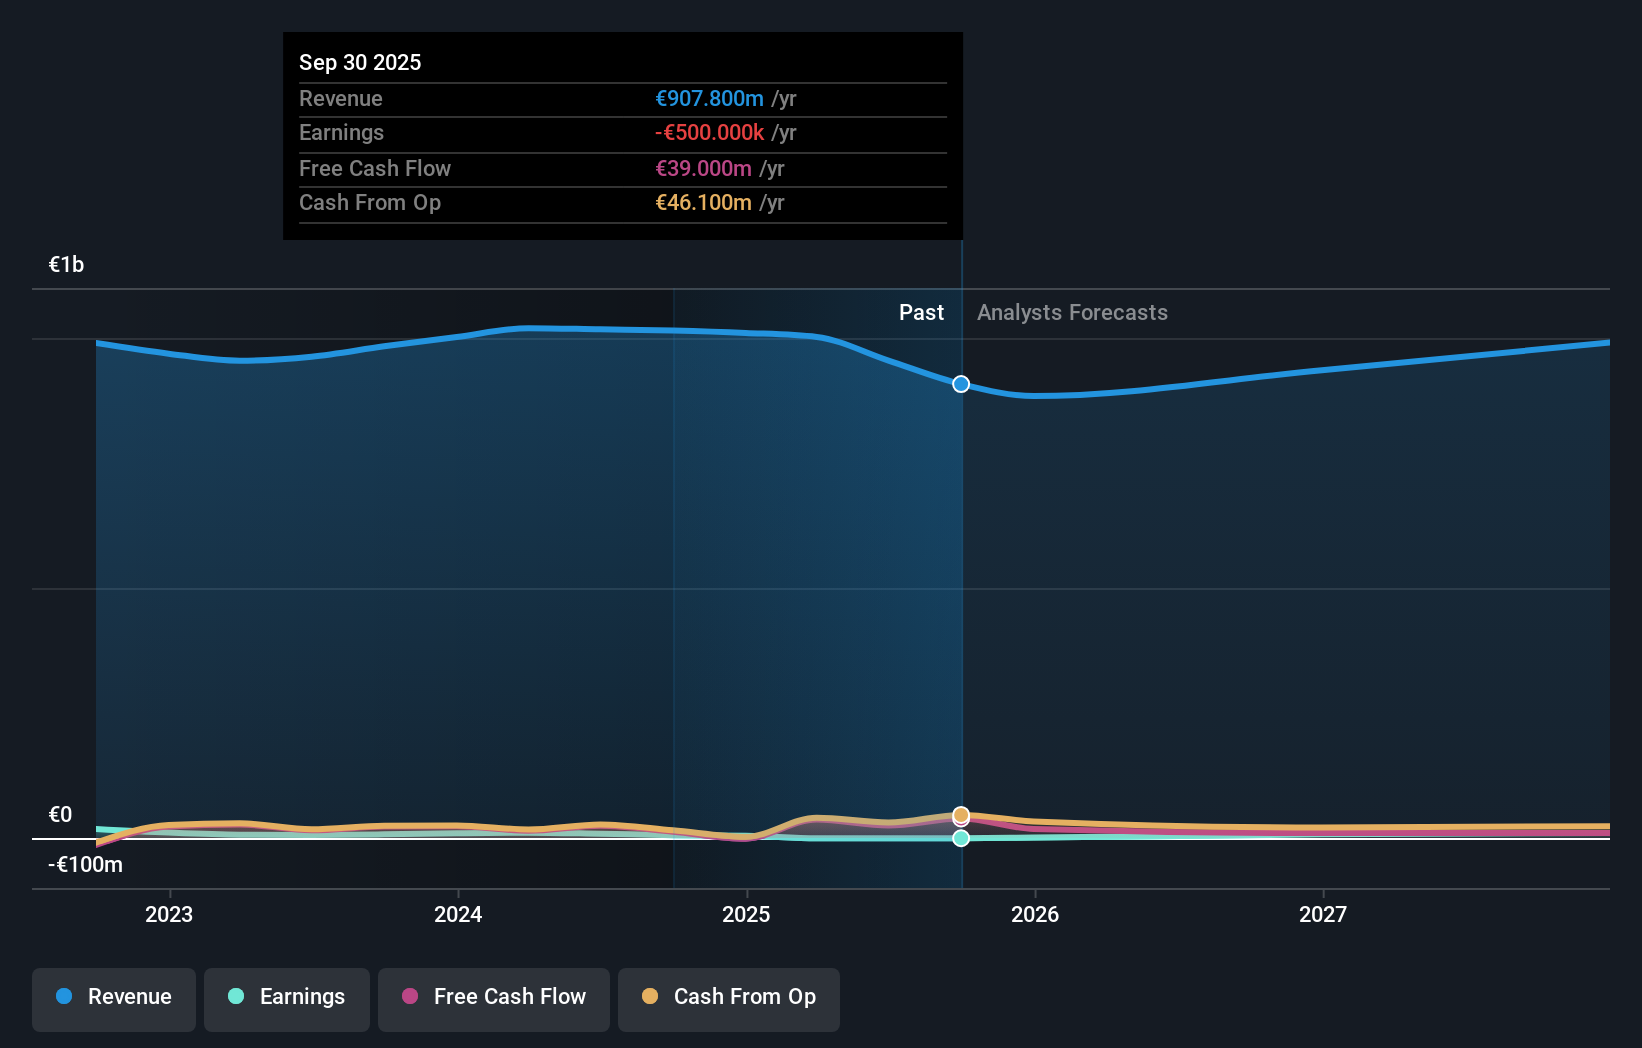Open the Analysts Forecasts section
The image size is (1642, 1048).
click(1072, 312)
